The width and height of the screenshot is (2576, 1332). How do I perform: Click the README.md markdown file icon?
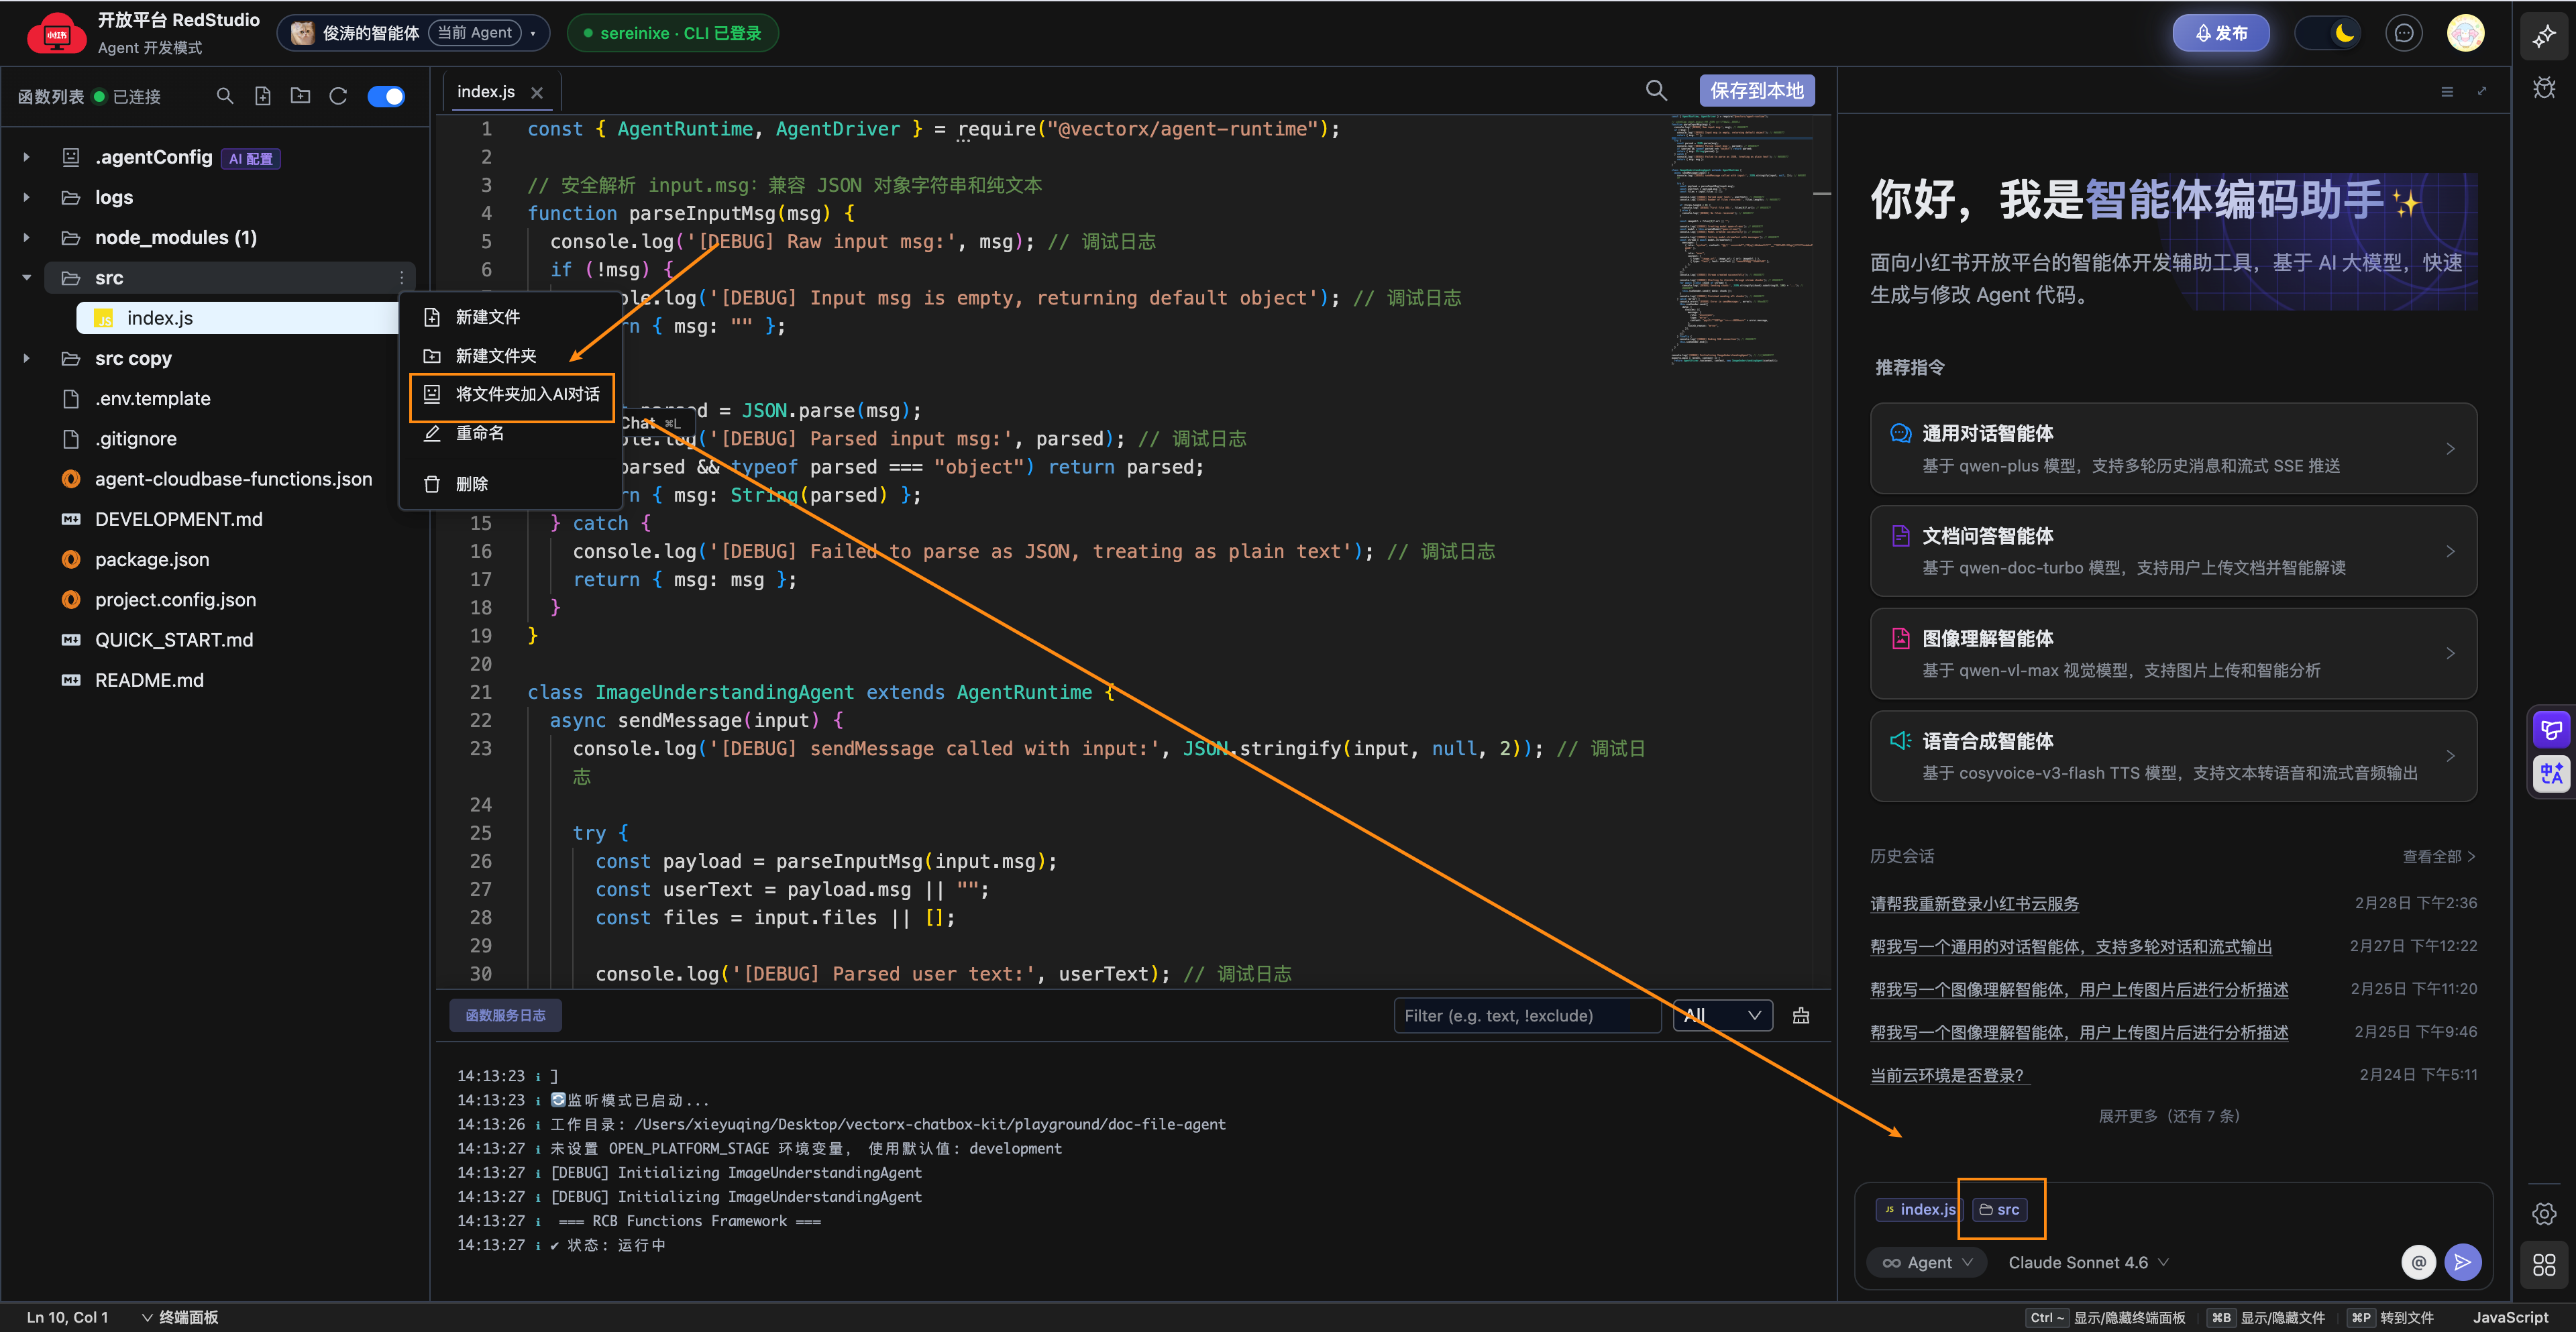(x=71, y=680)
